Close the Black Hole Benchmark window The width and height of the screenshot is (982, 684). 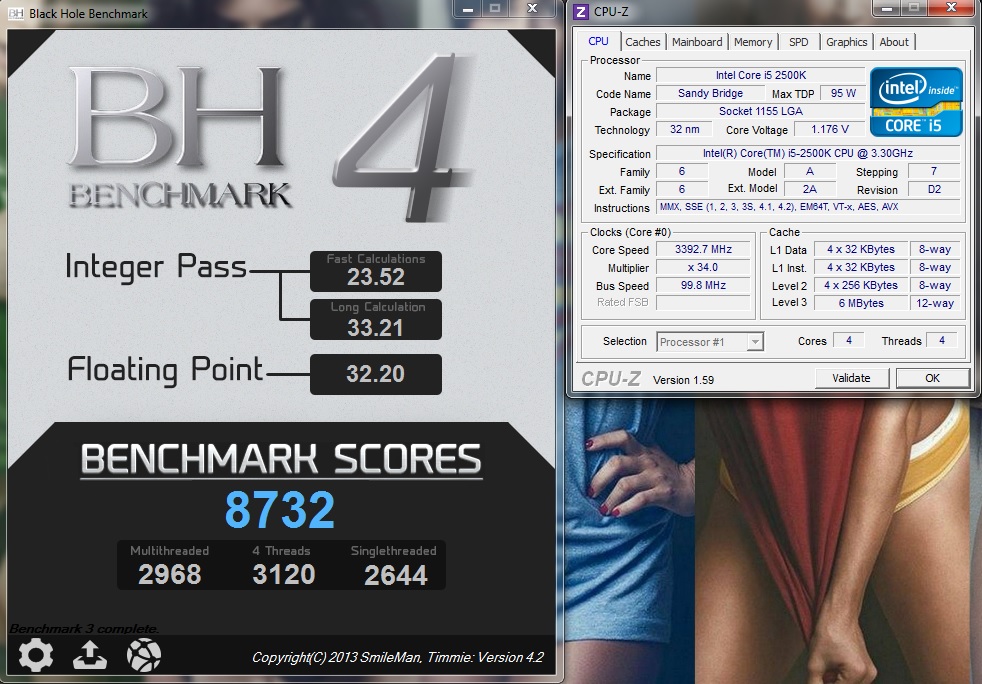click(532, 8)
